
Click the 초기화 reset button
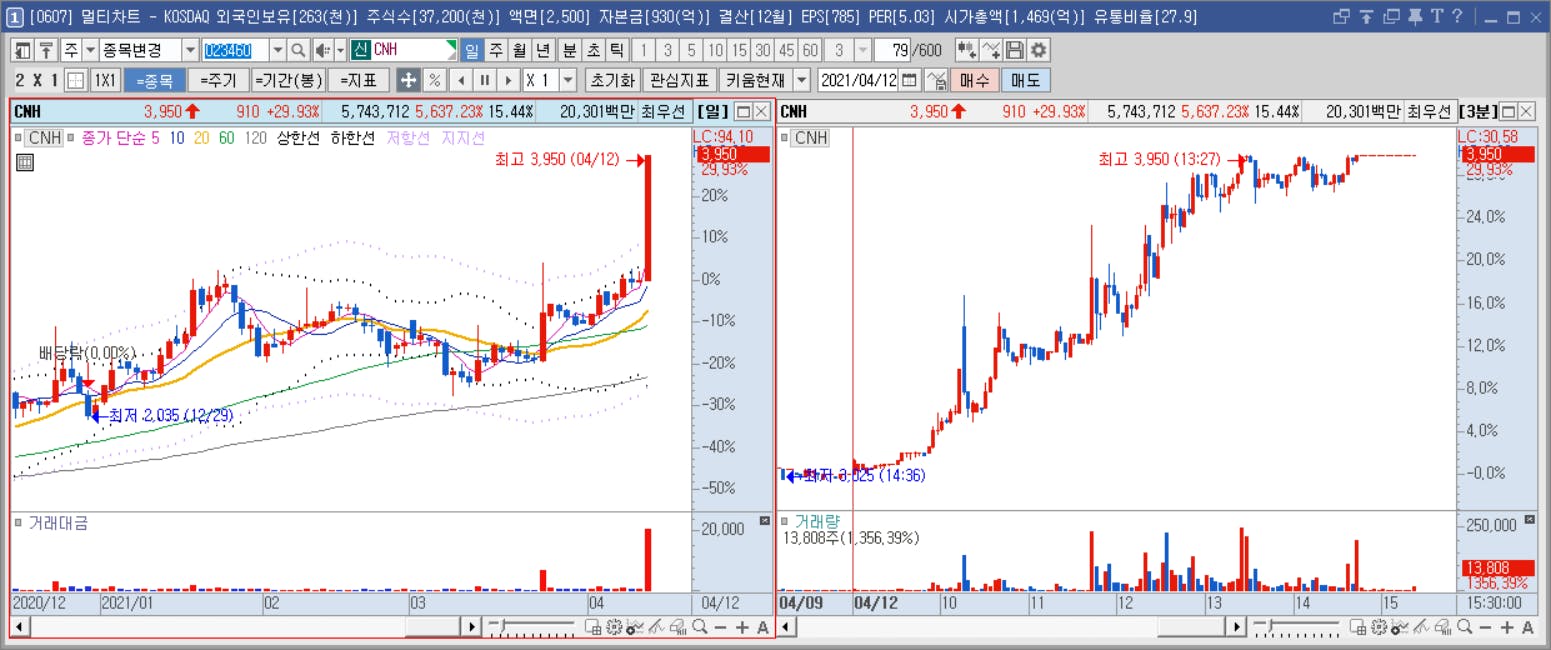point(611,81)
